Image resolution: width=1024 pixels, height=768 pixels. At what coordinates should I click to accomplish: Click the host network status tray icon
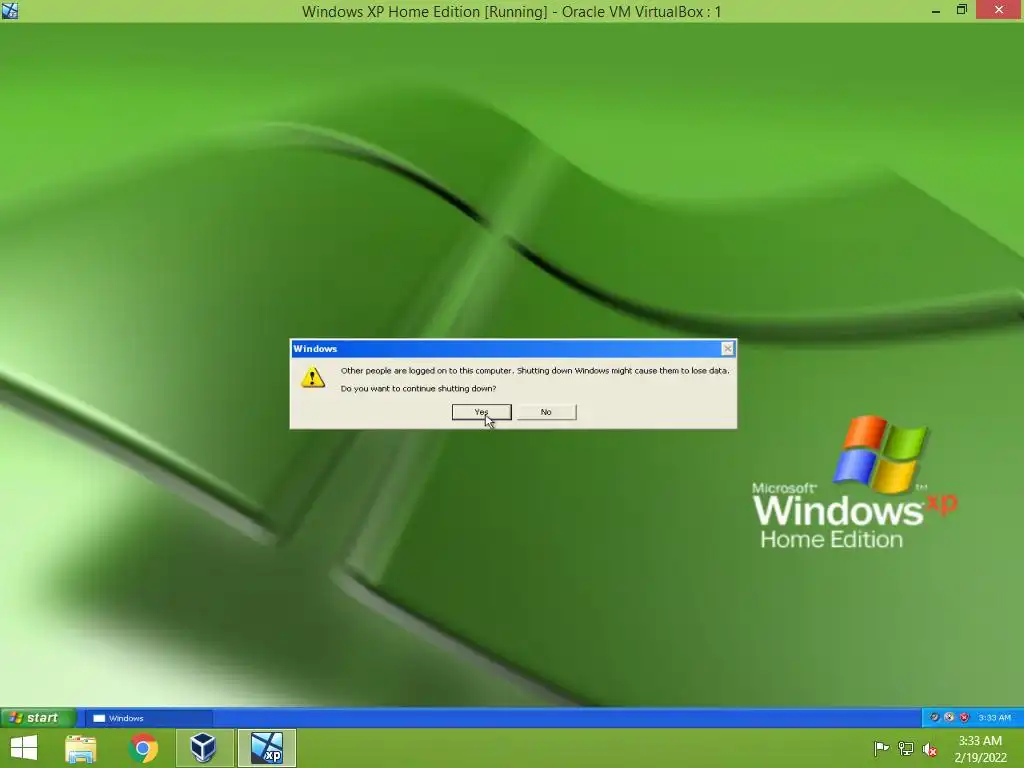(906, 748)
